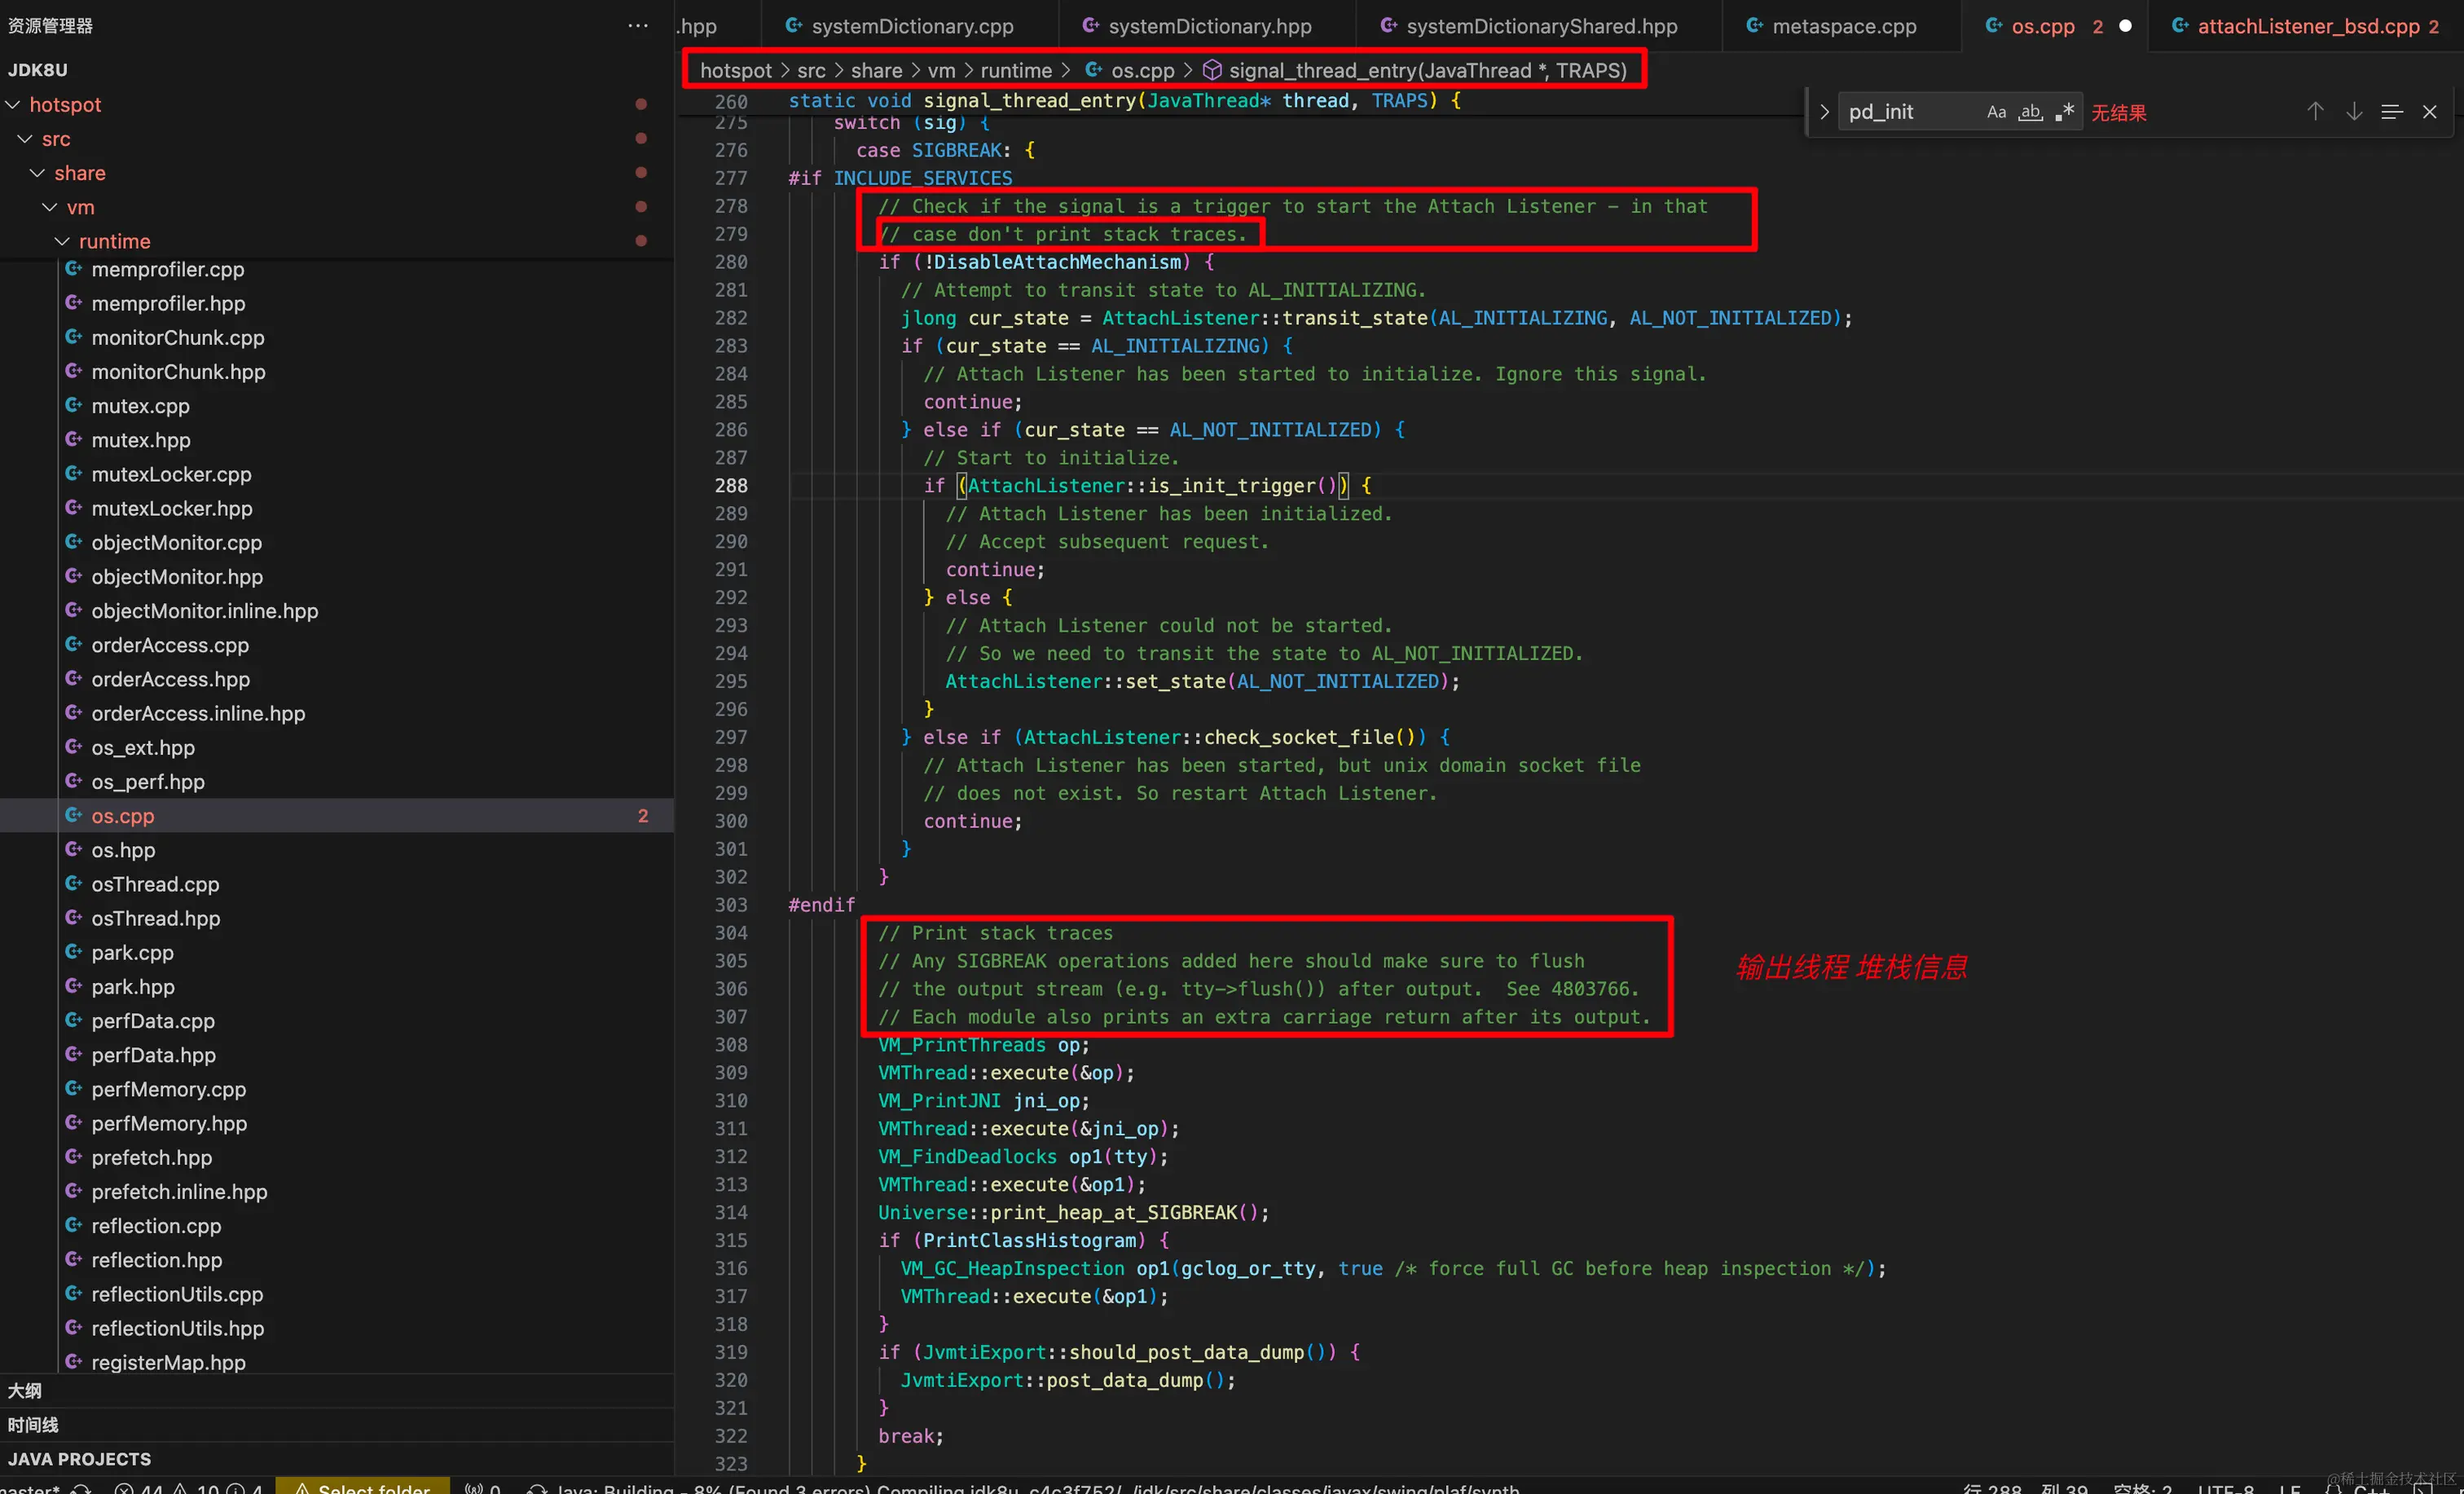Screen dimensions: 2464x1494
Task: Collapse the share folder in tree
Action: (x=79, y=173)
